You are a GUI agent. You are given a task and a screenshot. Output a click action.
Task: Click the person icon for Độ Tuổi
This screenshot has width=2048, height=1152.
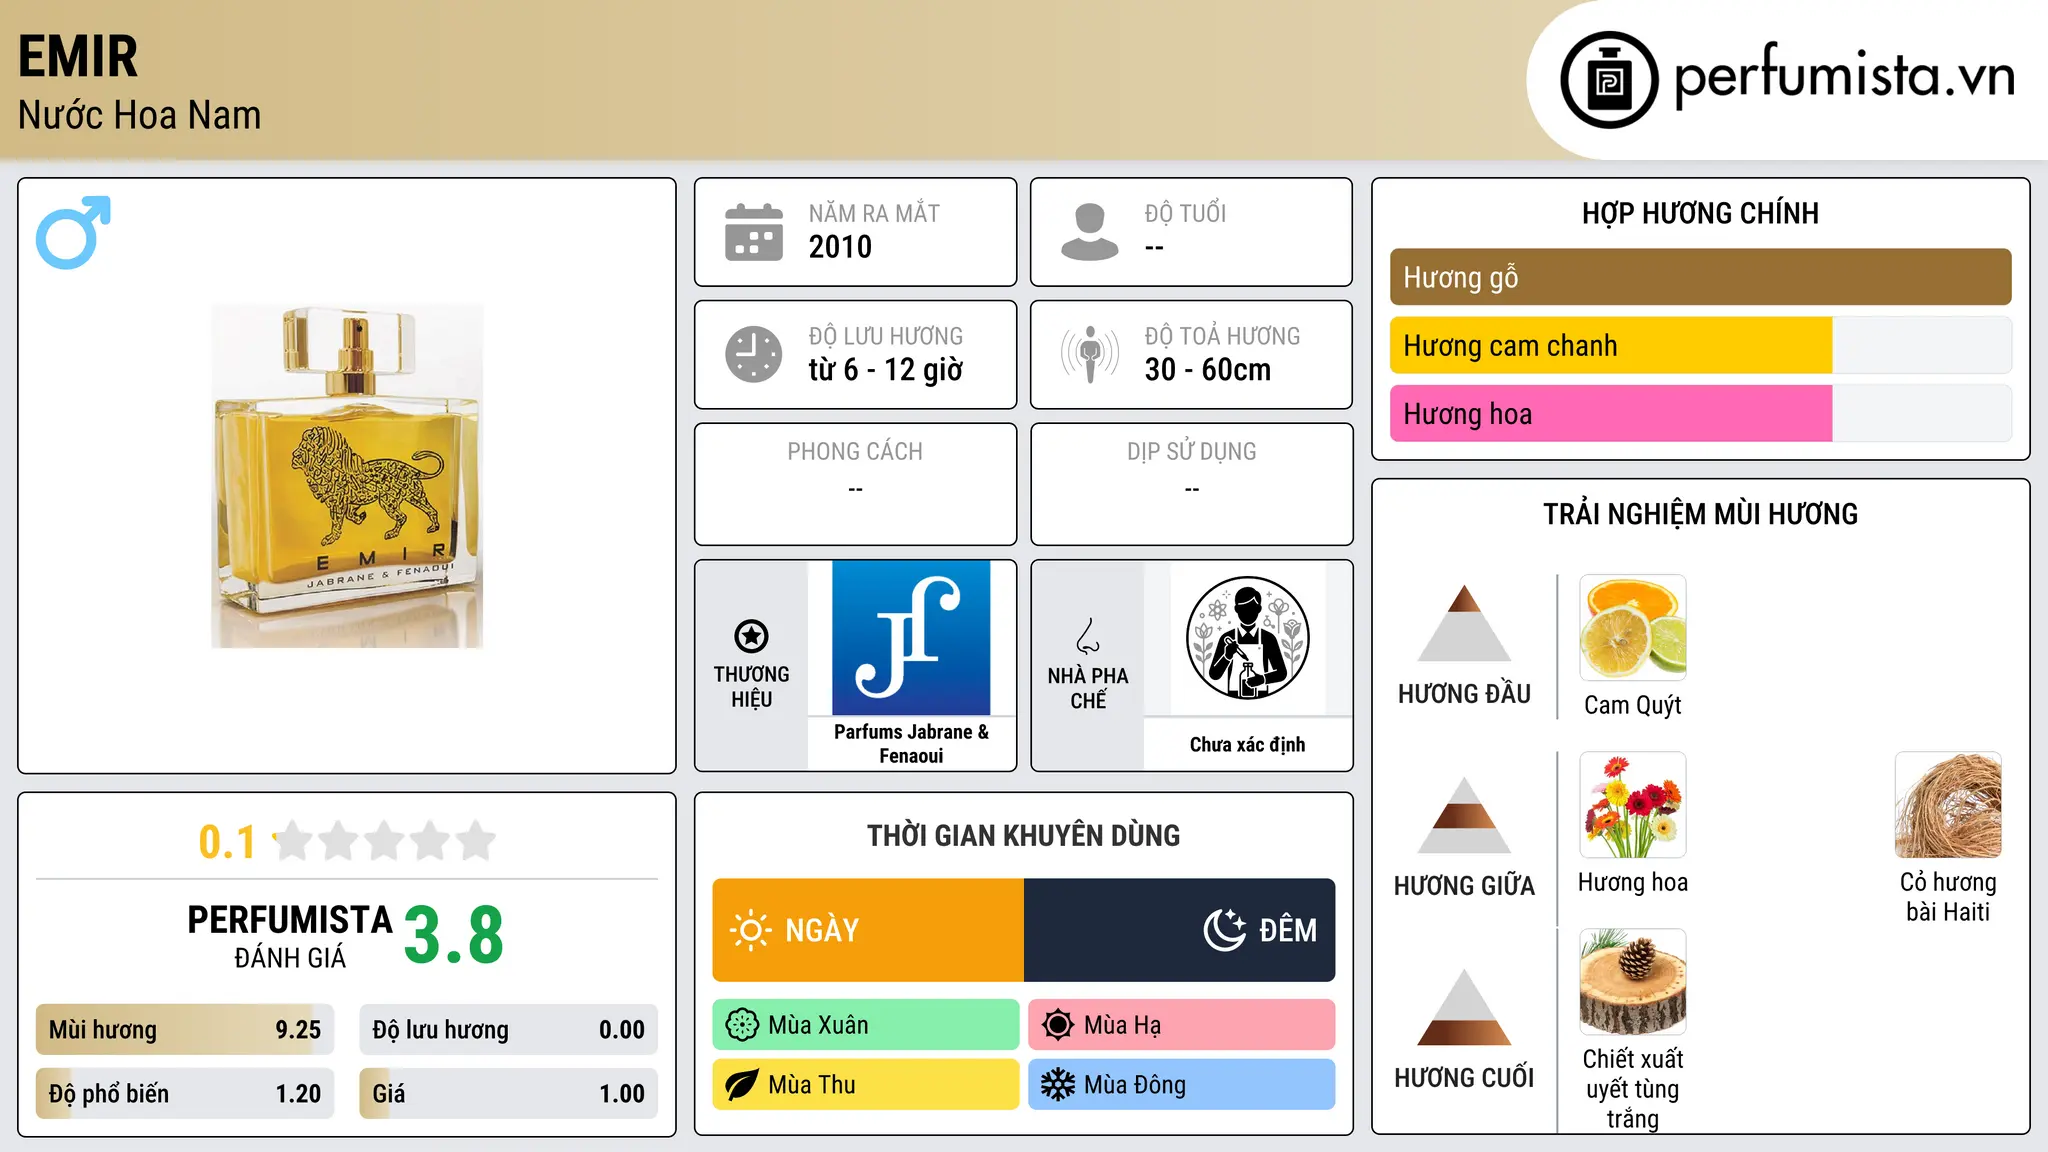point(1090,232)
